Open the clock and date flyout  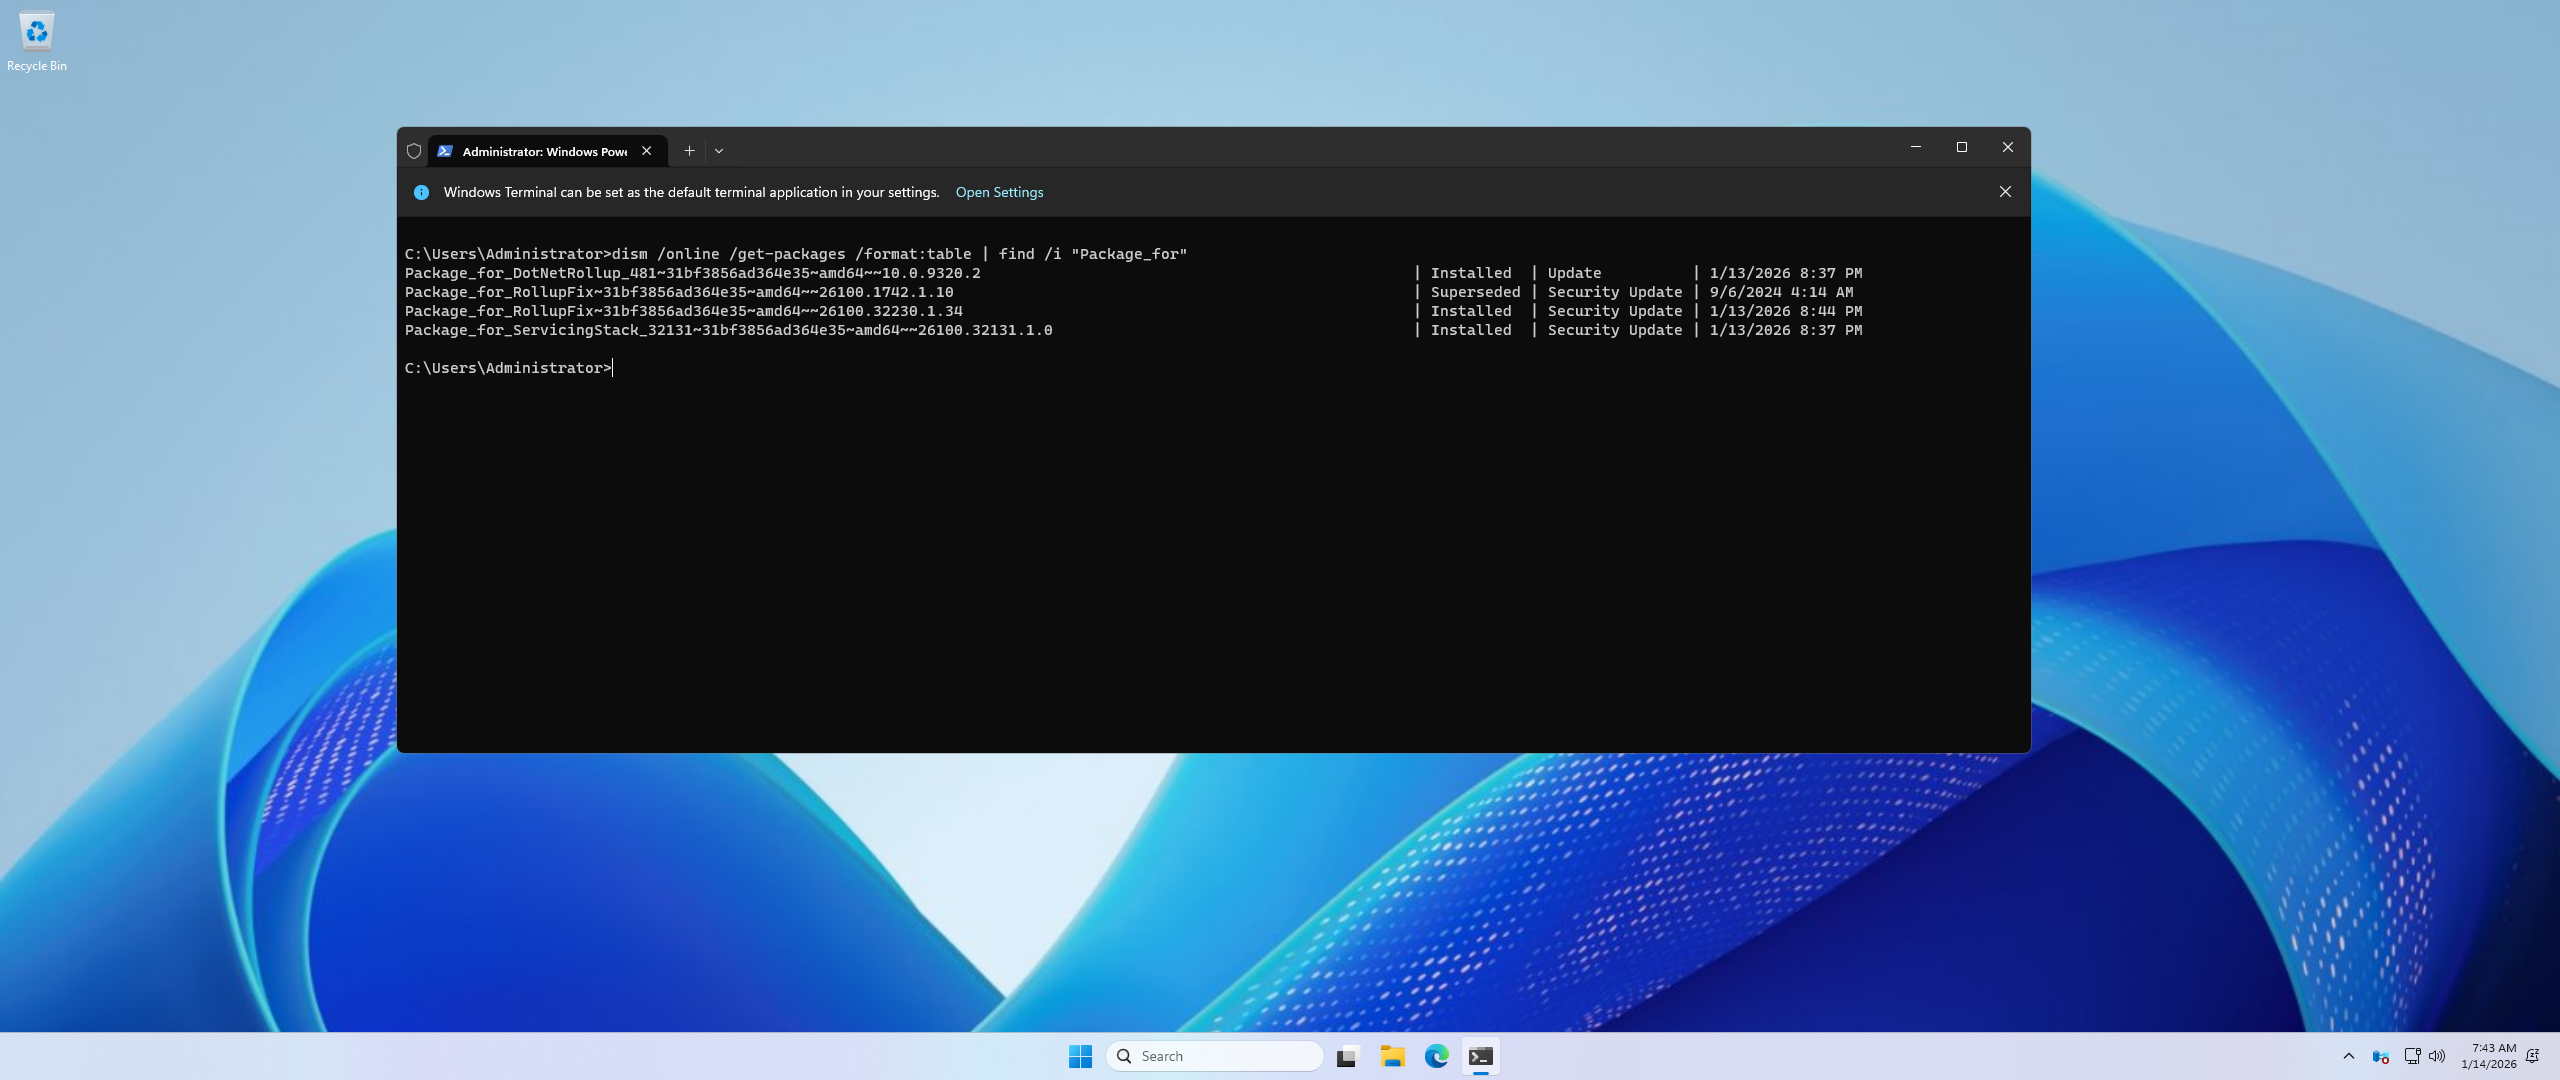coord(2488,1056)
